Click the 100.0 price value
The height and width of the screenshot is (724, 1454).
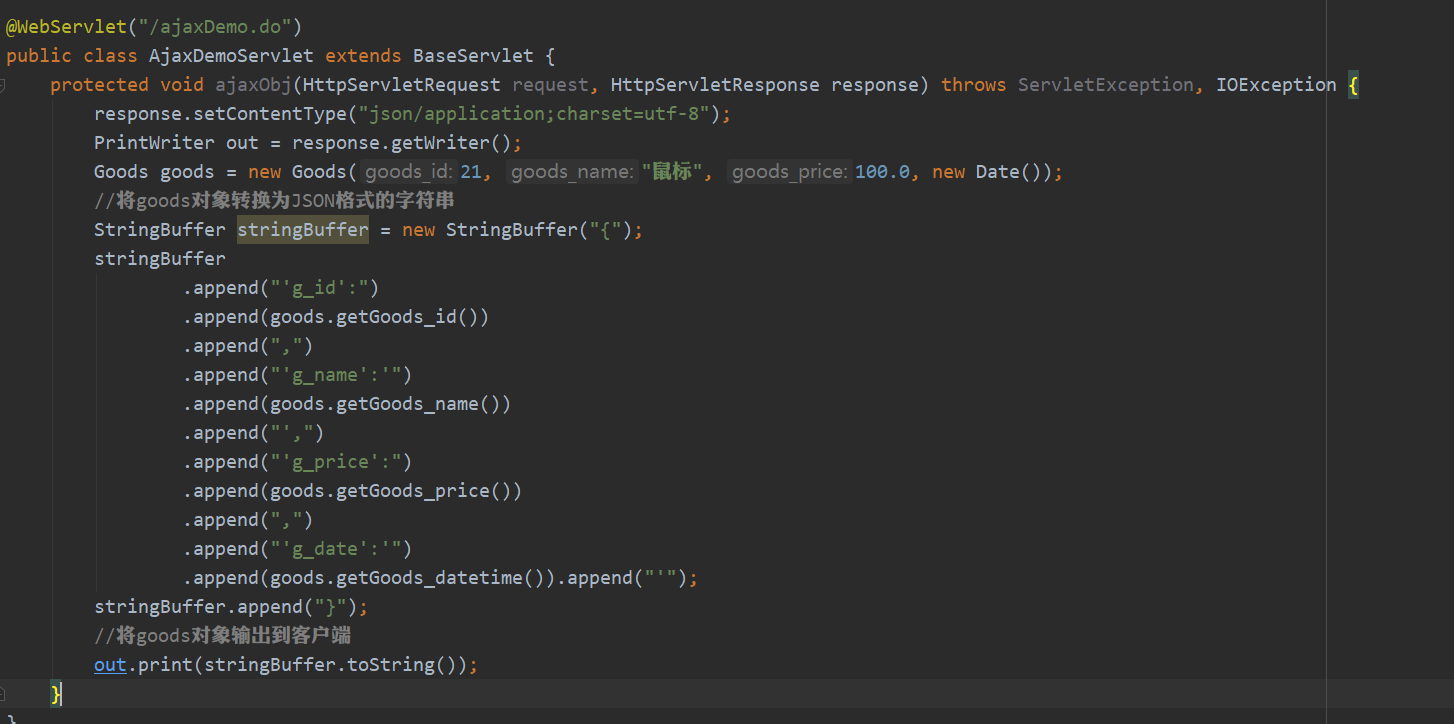[881, 172]
